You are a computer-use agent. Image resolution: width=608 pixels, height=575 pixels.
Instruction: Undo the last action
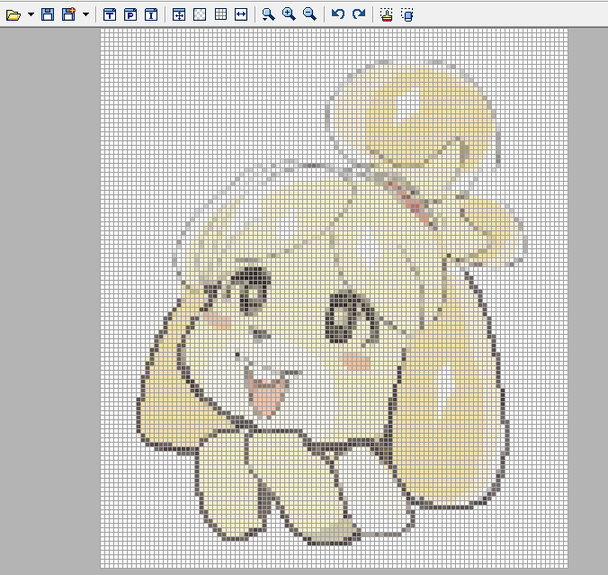coord(338,14)
